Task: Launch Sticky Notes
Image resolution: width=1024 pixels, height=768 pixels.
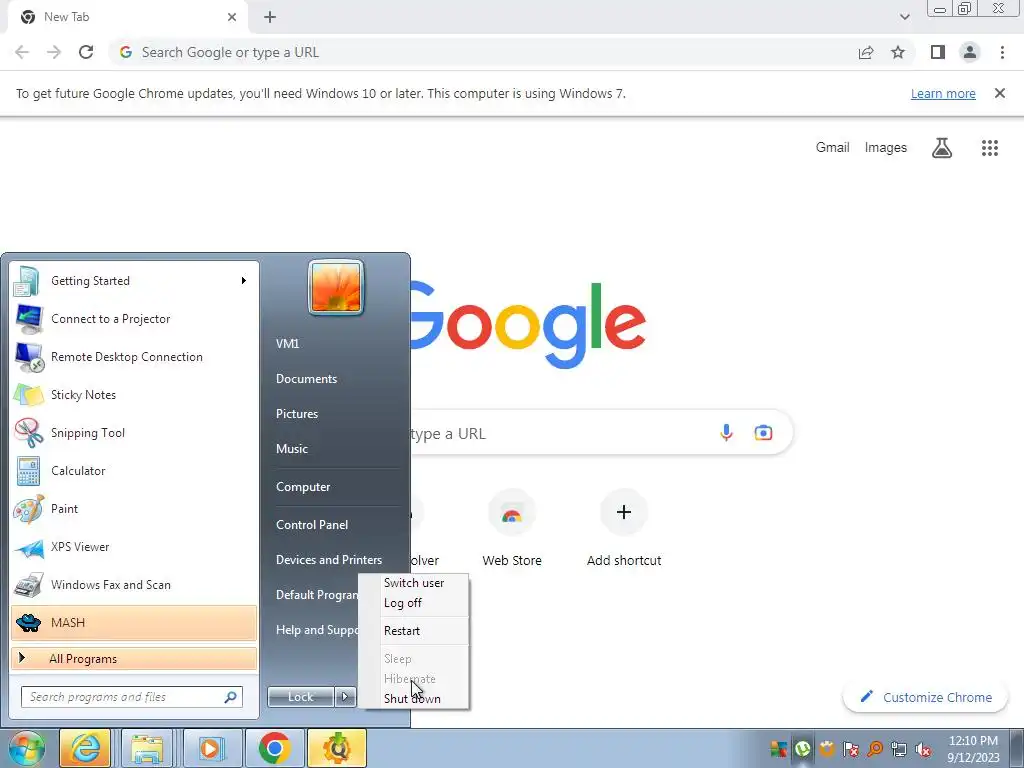Action: [134, 394]
